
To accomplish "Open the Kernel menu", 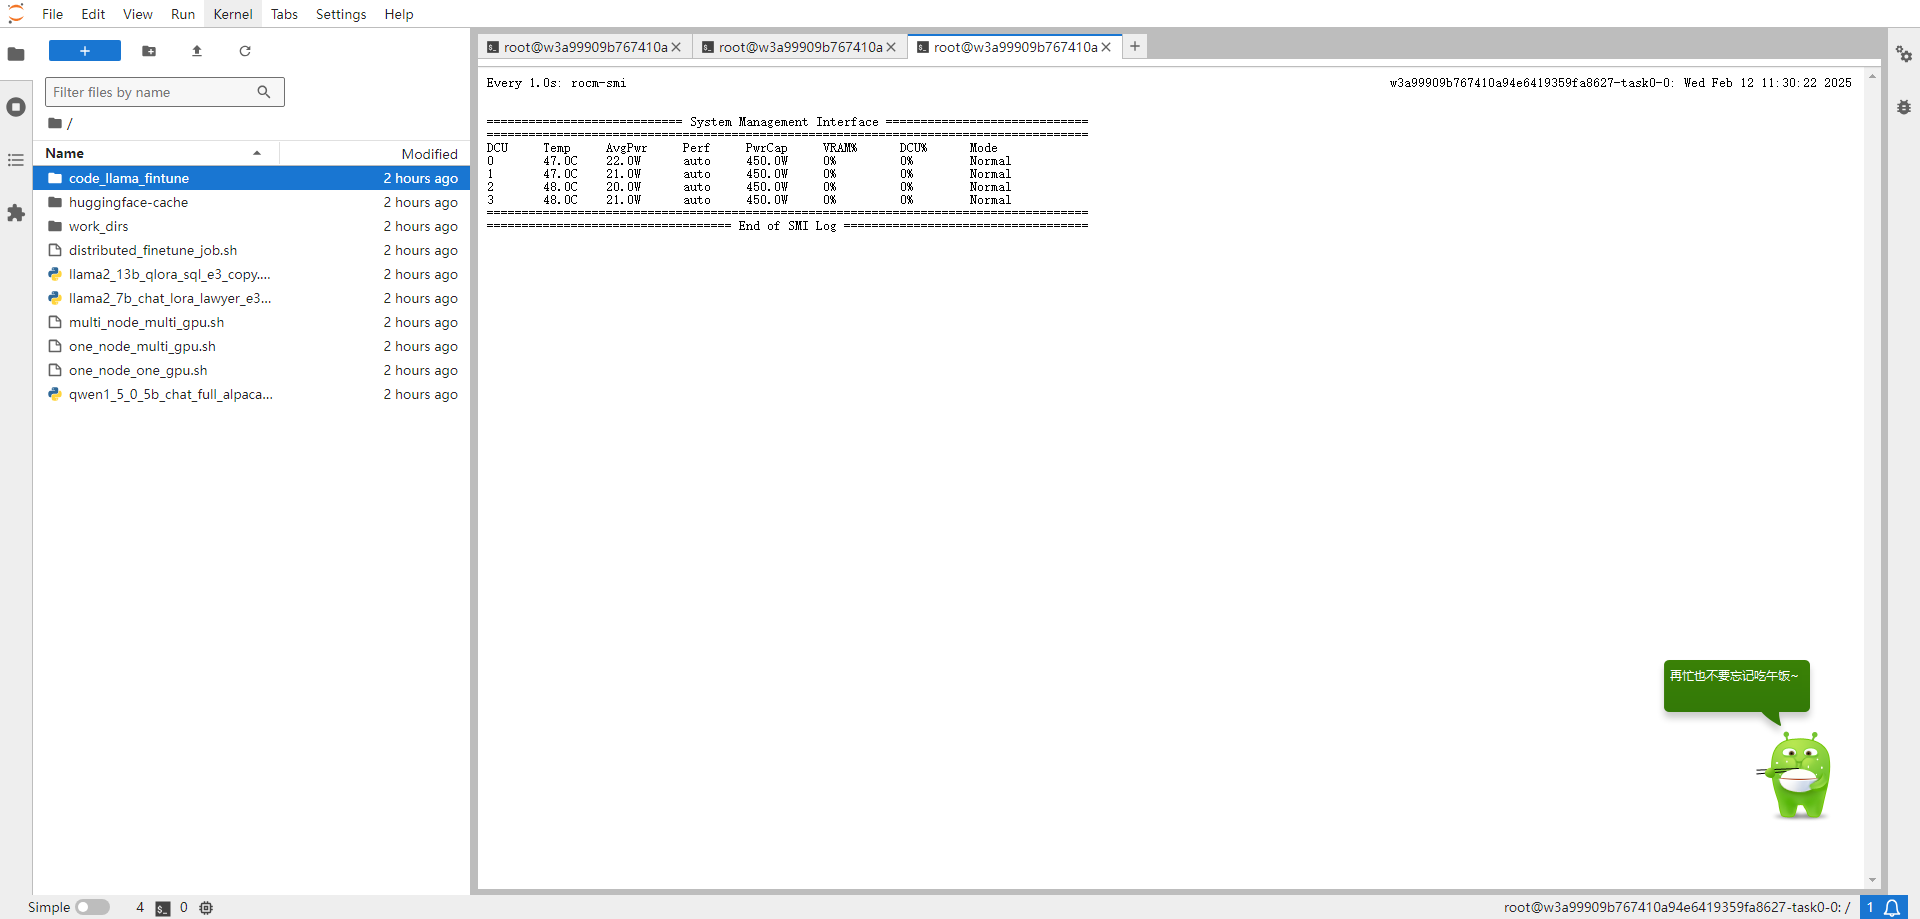I will pos(232,14).
